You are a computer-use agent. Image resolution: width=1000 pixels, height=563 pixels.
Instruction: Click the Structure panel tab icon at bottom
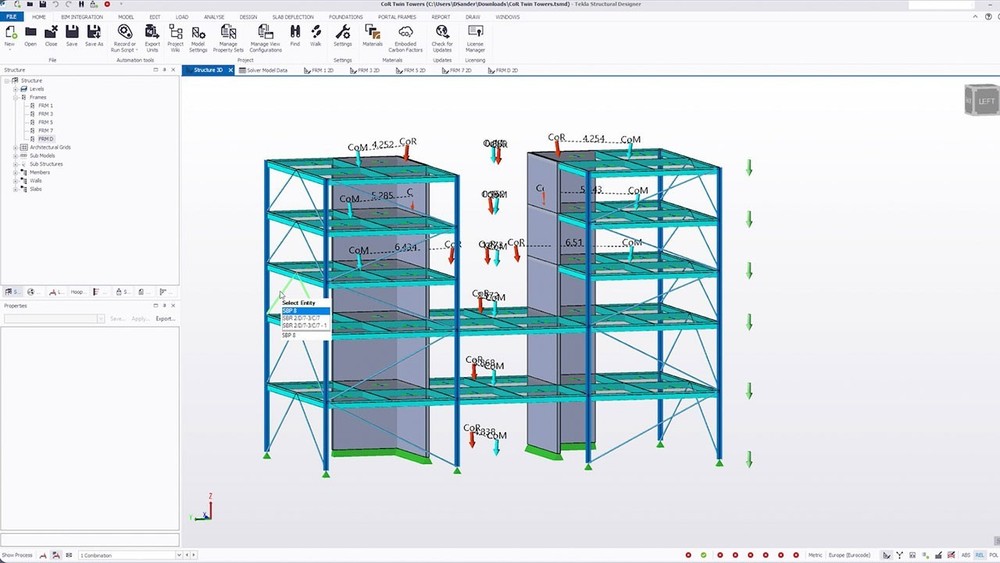tap(12, 291)
